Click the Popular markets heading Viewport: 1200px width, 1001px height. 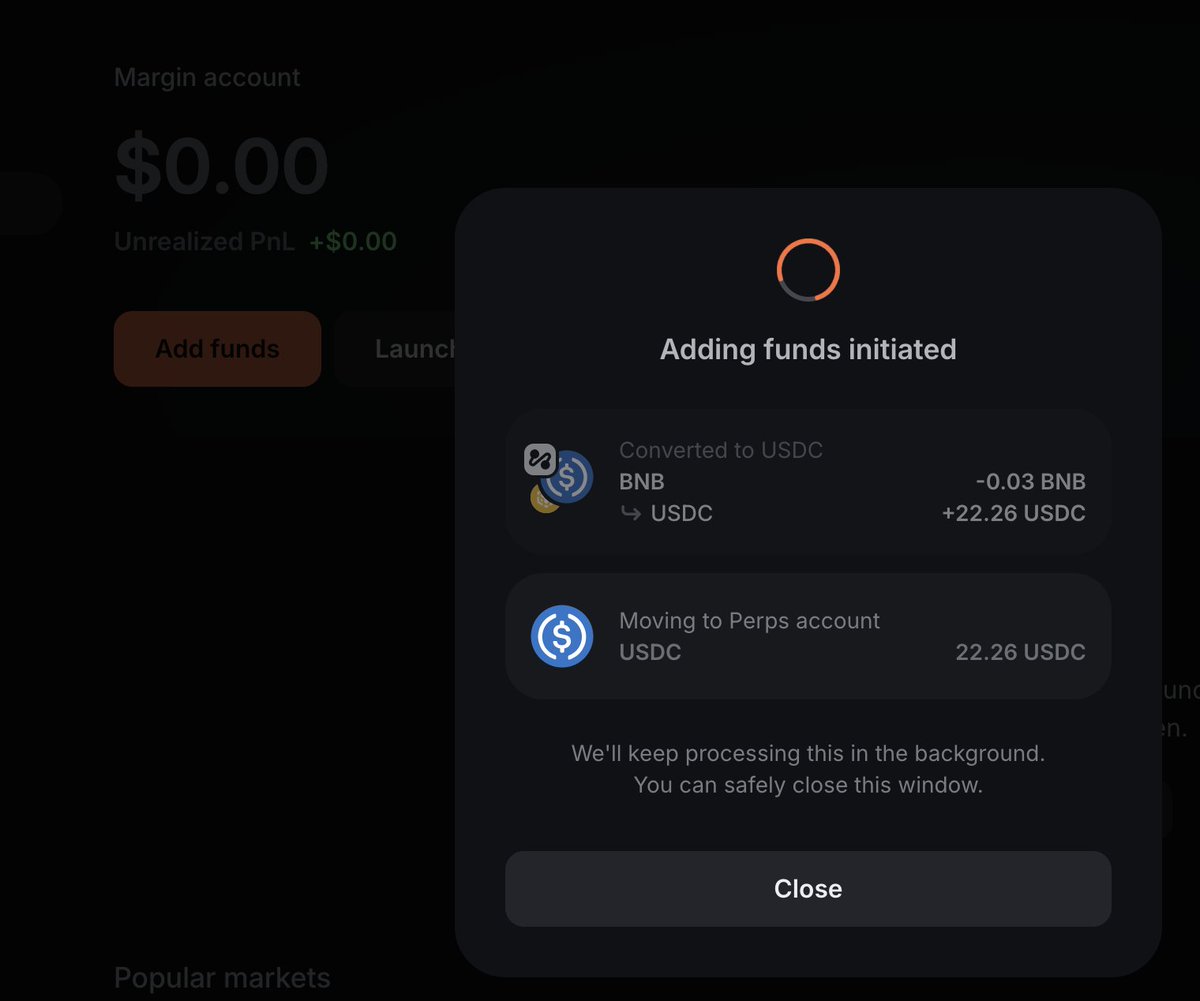pos(222,977)
